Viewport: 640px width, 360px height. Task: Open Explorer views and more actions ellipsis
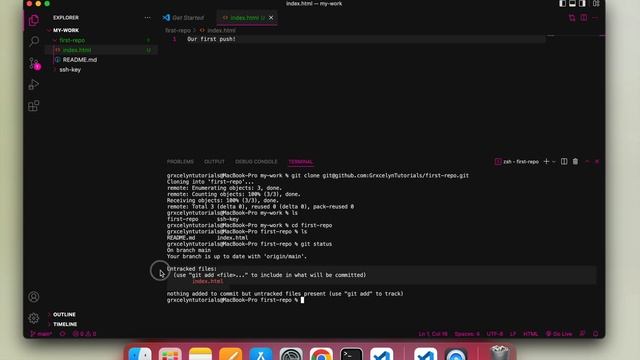(x=147, y=18)
